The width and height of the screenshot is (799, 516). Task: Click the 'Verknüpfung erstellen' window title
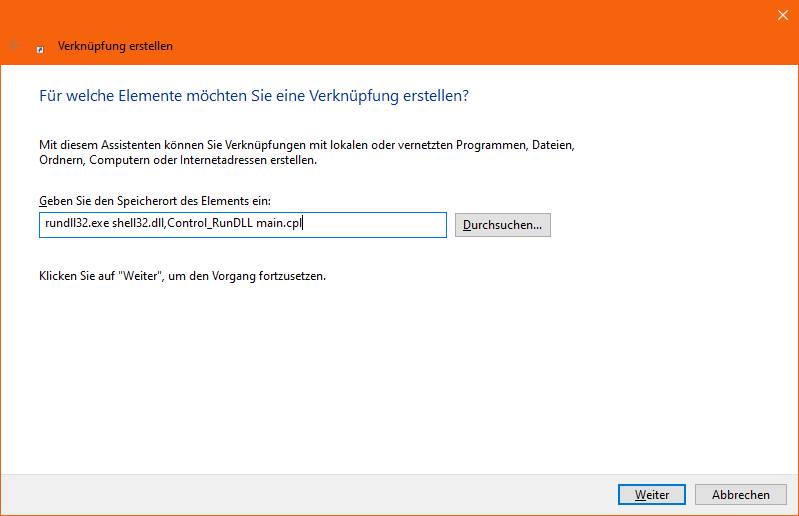tap(115, 46)
